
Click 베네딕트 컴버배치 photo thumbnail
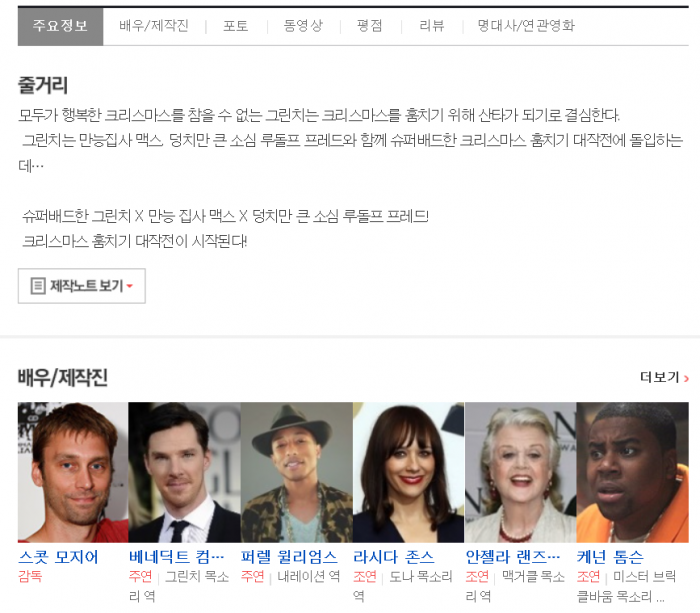click(184, 472)
